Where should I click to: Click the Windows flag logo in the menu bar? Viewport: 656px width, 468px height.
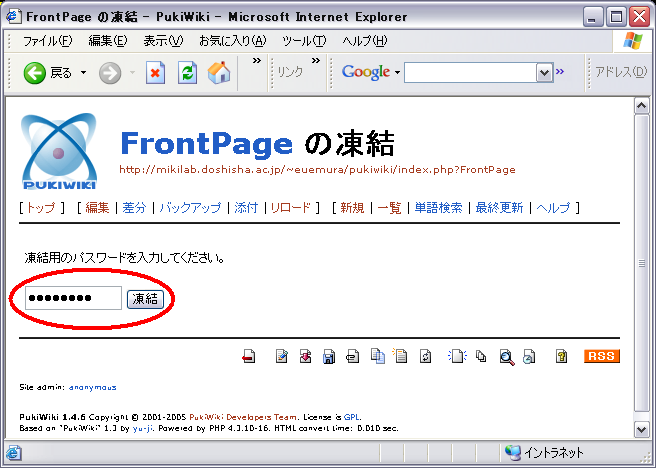tap(633, 41)
